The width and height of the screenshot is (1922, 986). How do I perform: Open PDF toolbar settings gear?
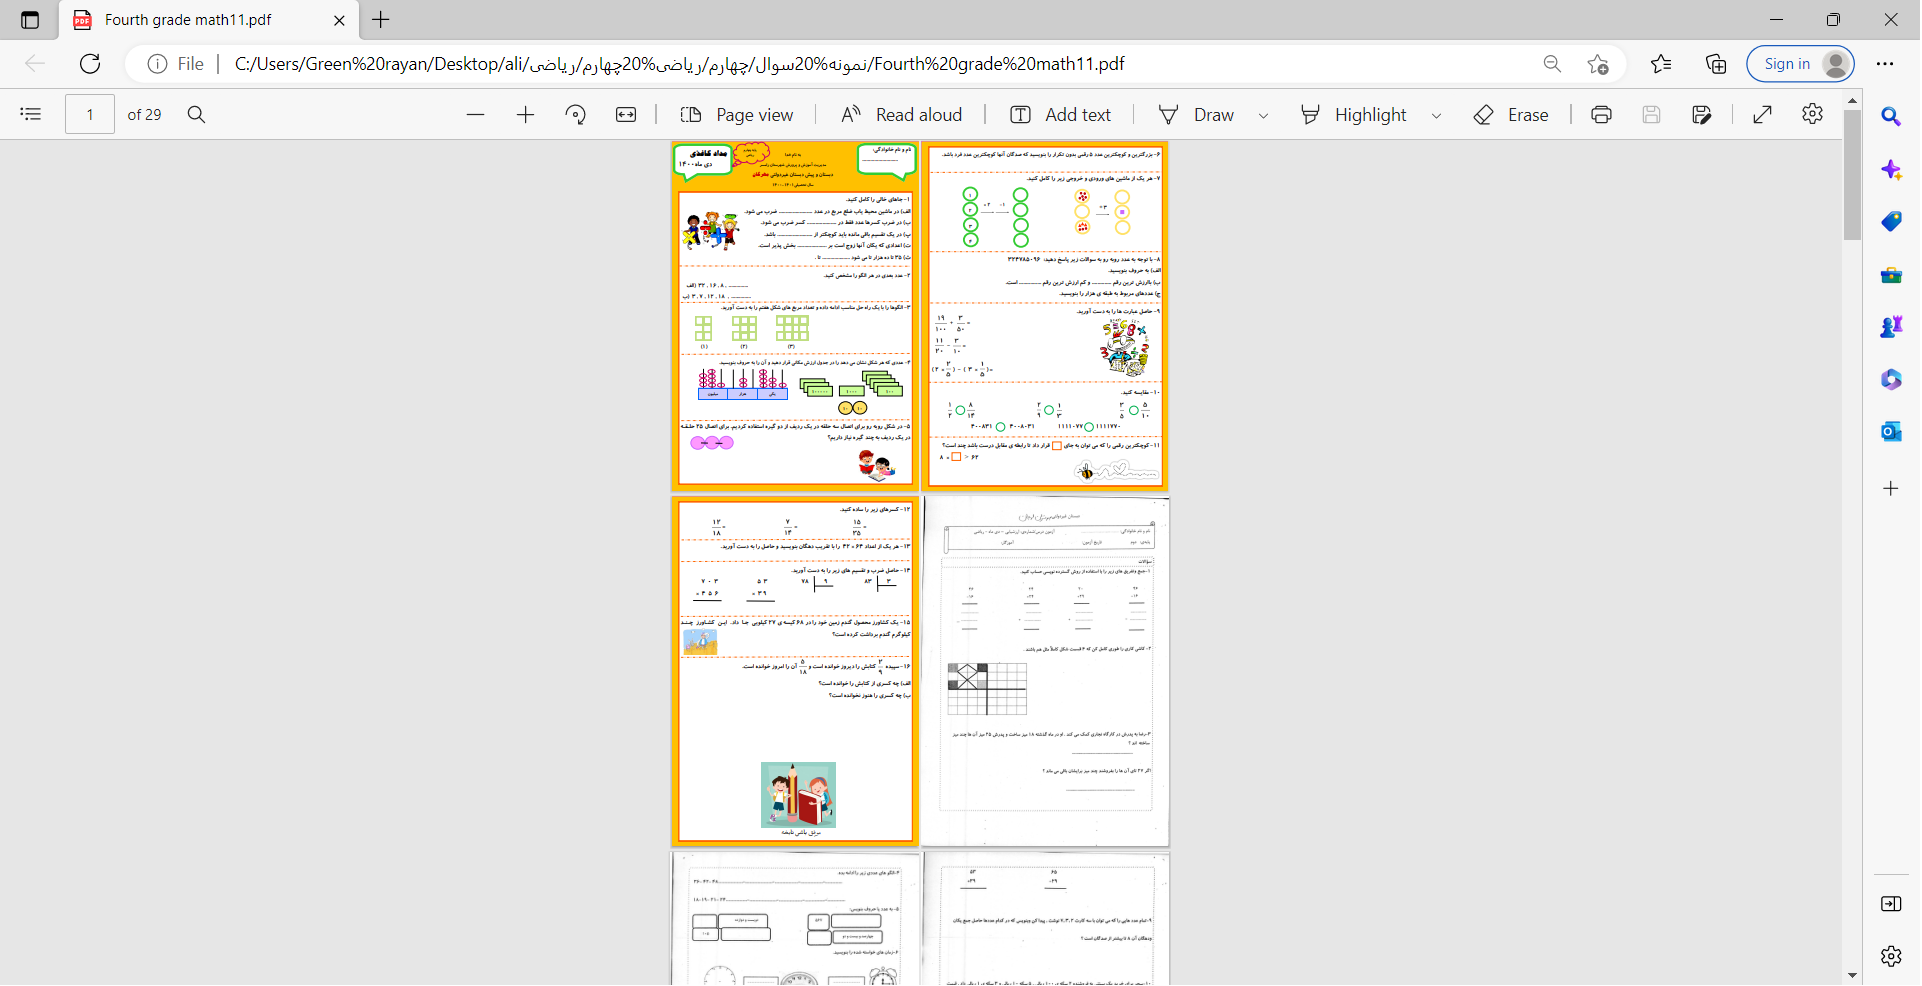point(1812,114)
